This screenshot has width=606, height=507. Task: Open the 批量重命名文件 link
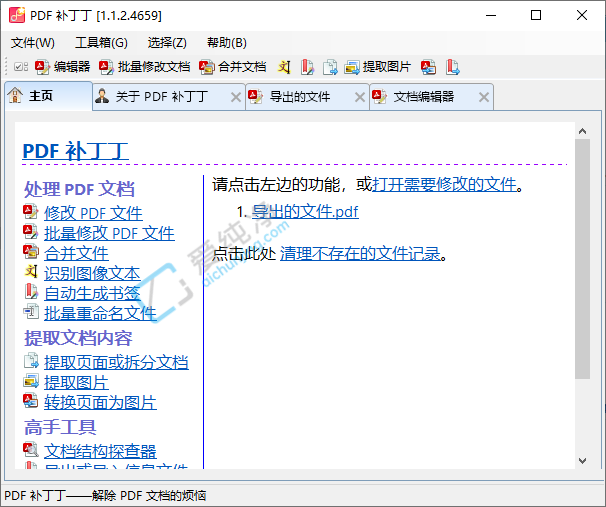[x=100, y=313]
